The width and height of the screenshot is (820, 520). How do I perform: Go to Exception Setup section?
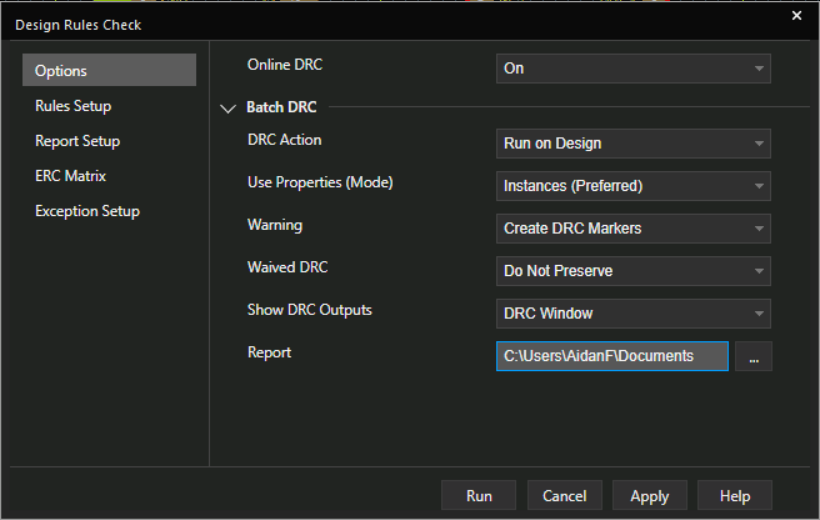click(x=87, y=211)
